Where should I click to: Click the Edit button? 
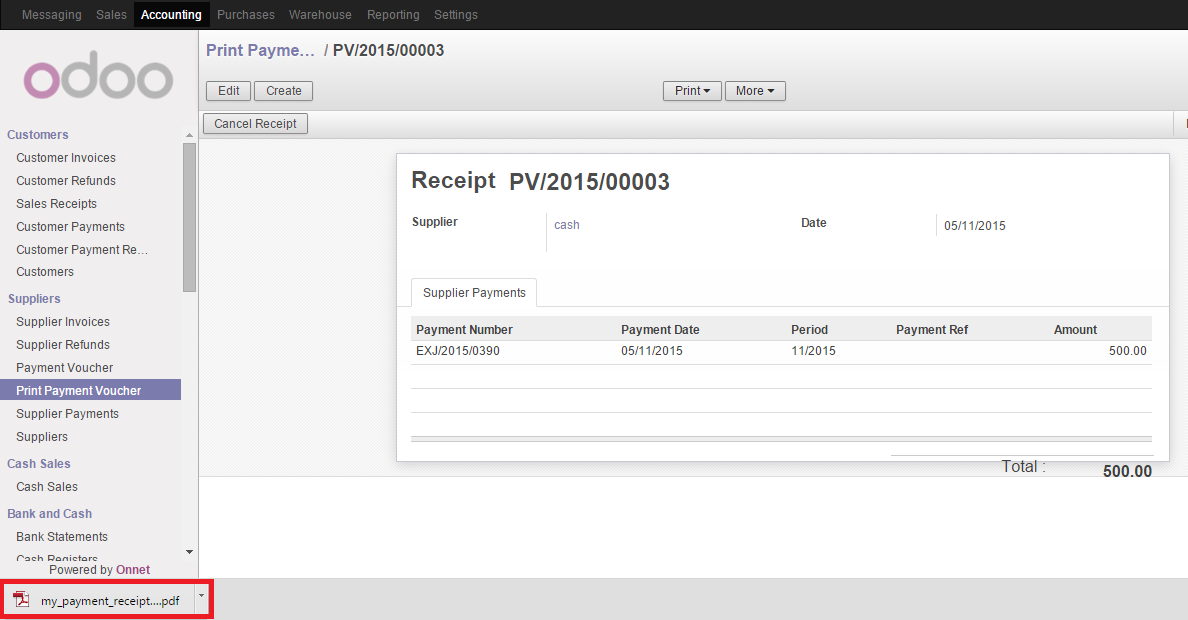pos(228,90)
